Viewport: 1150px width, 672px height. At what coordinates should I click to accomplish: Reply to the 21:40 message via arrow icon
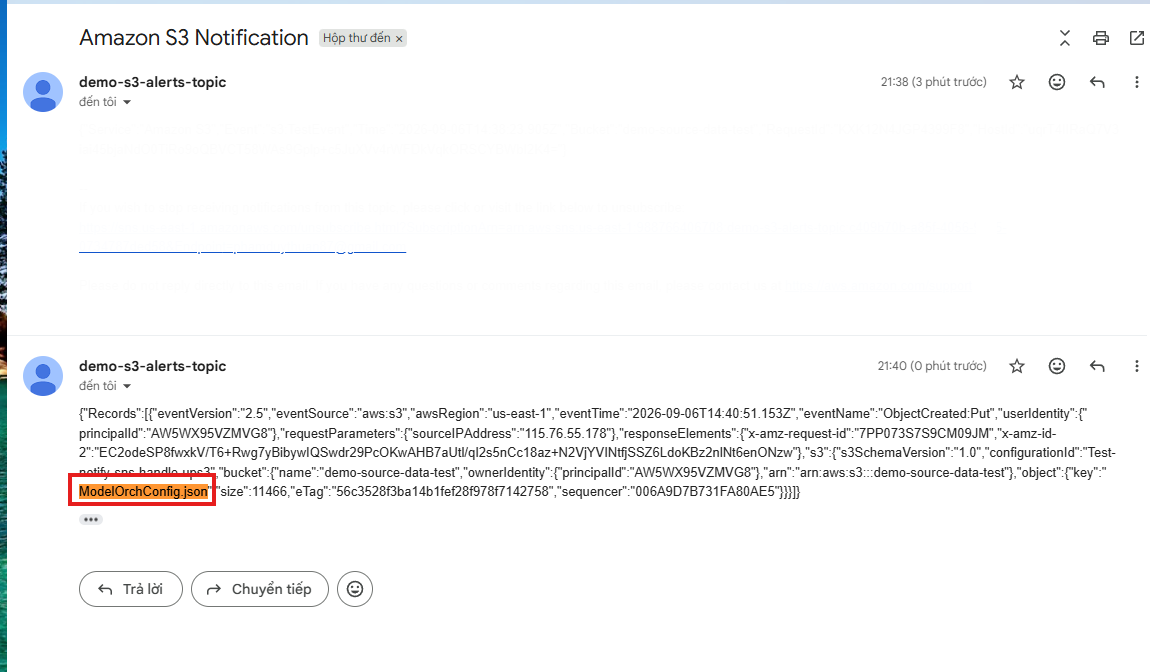(1097, 366)
